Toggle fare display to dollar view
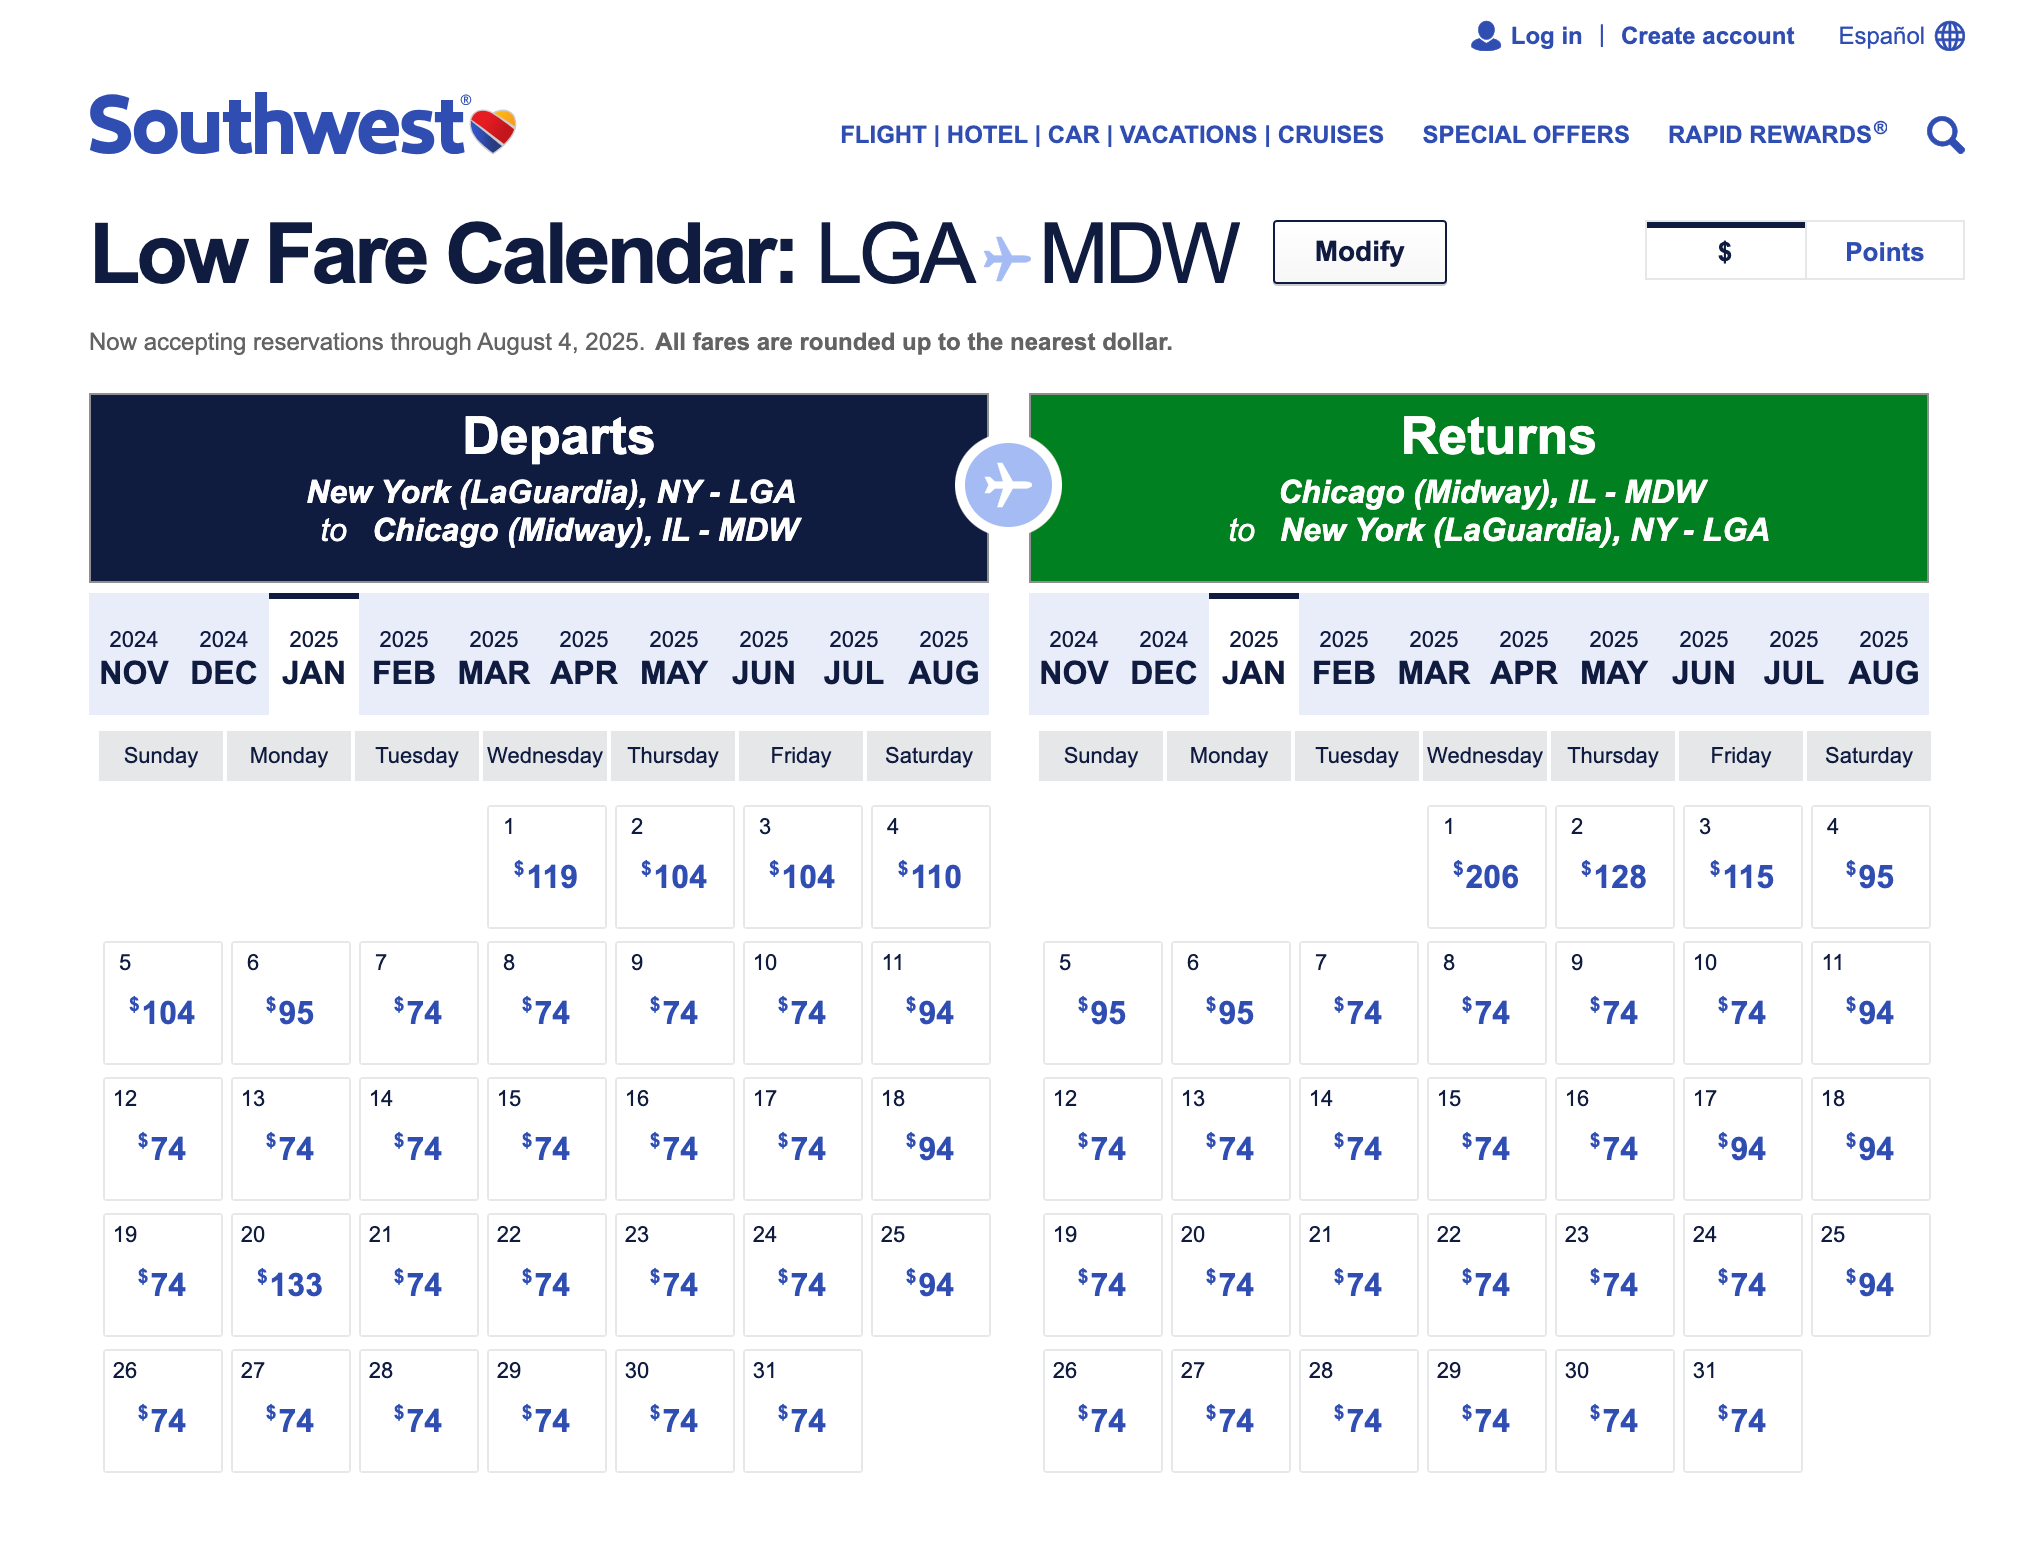Viewport: 2032px width, 1548px height. coord(1726,250)
